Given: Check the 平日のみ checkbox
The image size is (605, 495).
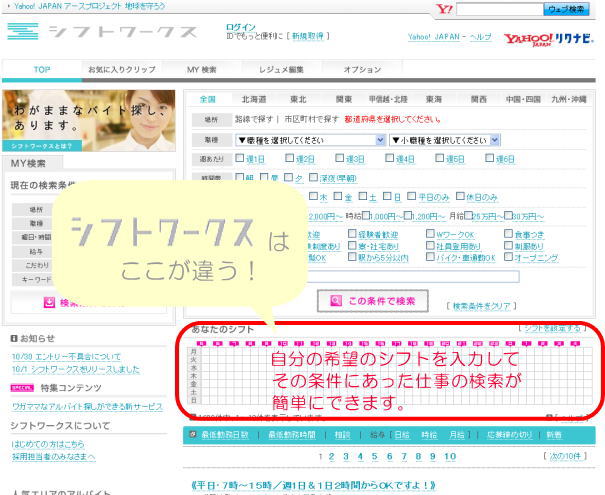Looking at the screenshot, I should click(412, 196).
